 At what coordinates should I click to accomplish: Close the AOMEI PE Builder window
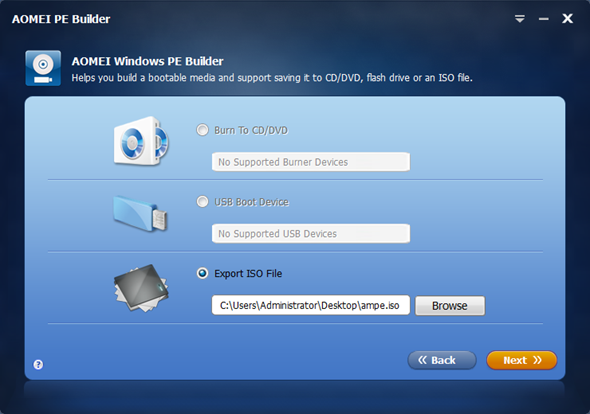[567, 18]
